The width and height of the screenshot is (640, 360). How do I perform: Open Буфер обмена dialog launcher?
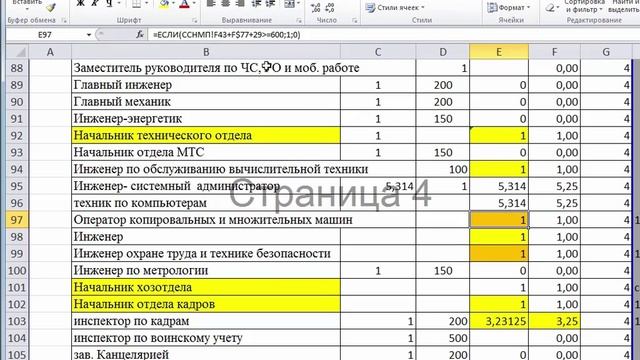64,20
